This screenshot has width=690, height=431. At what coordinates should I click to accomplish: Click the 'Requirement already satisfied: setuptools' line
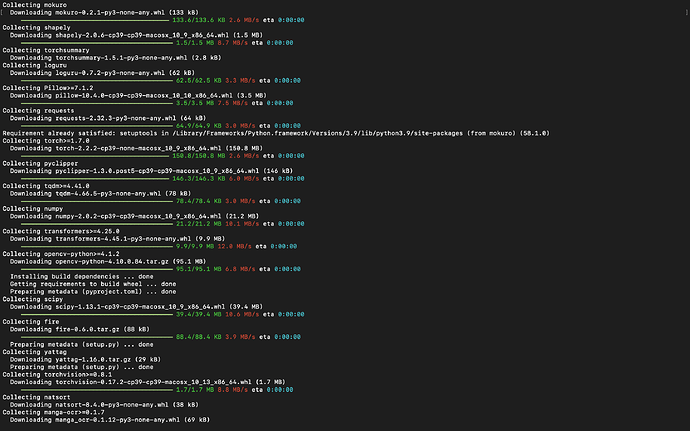pyautogui.click(x=276, y=133)
